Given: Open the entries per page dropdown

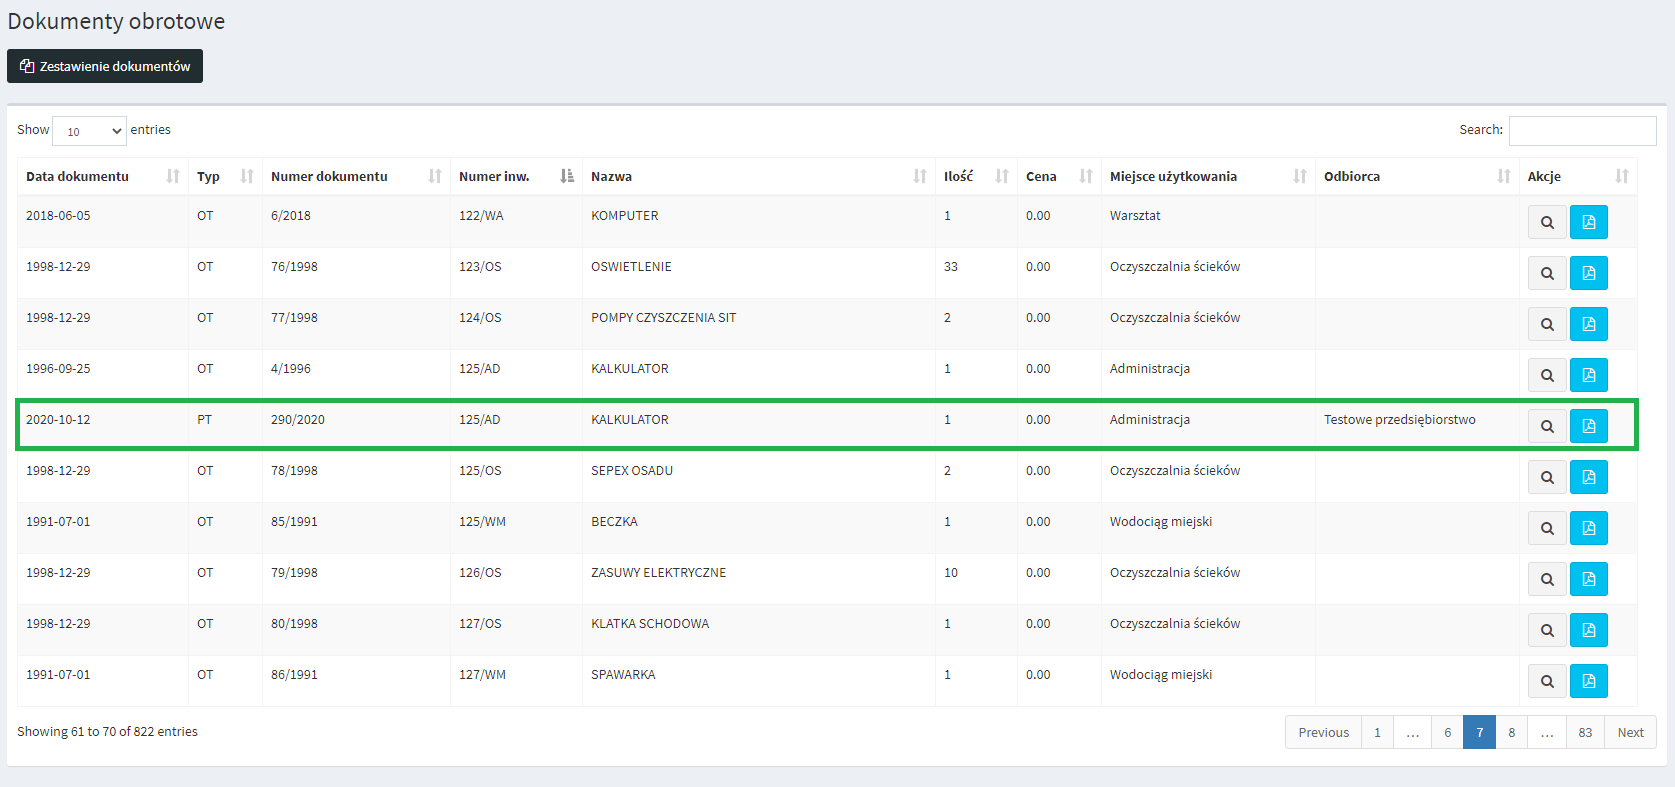Looking at the screenshot, I should pyautogui.click(x=89, y=131).
